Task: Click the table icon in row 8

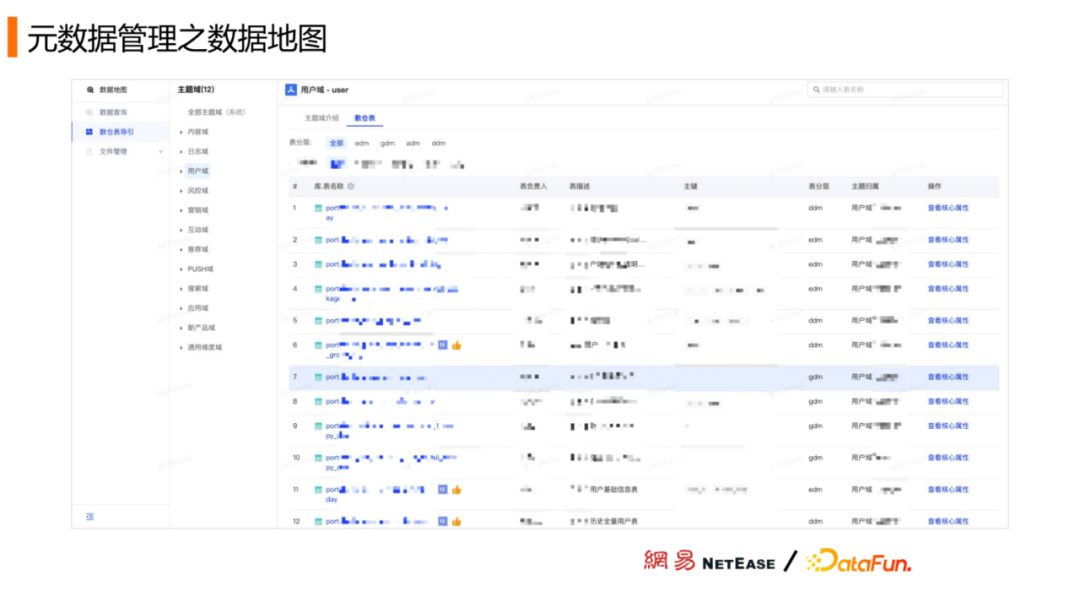Action: (x=318, y=401)
